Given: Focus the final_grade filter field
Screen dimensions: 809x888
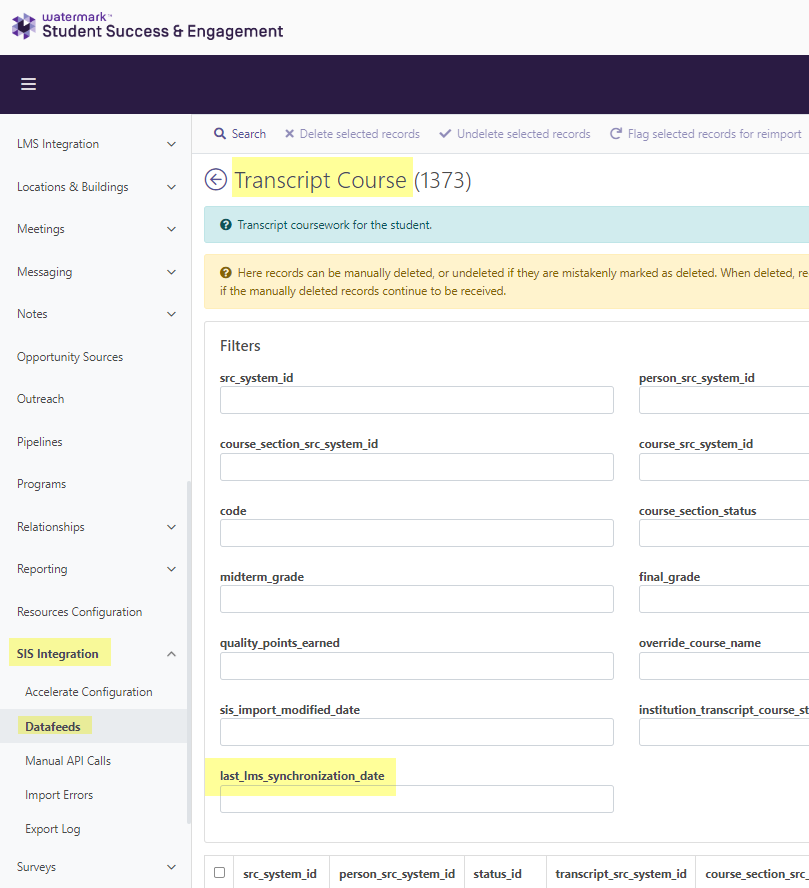Looking at the screenshot, I should (x=724, y=599).
